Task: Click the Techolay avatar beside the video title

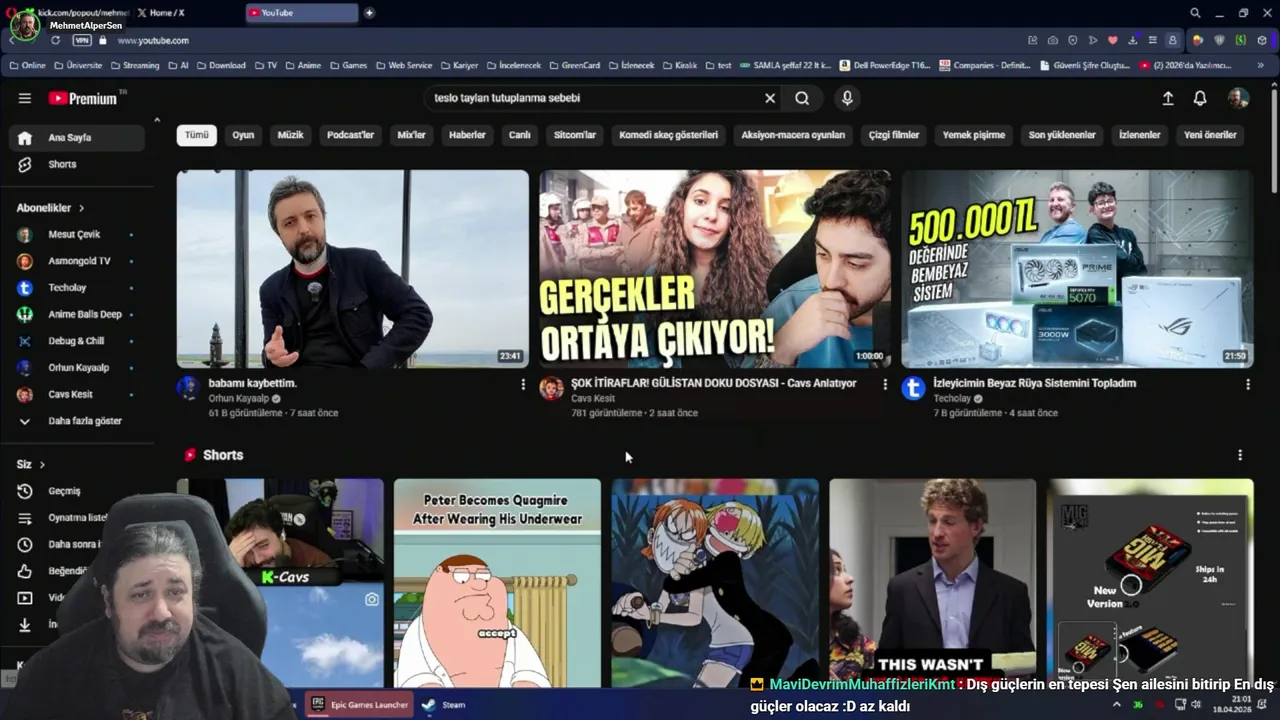Action: click(x=913, y=388)
